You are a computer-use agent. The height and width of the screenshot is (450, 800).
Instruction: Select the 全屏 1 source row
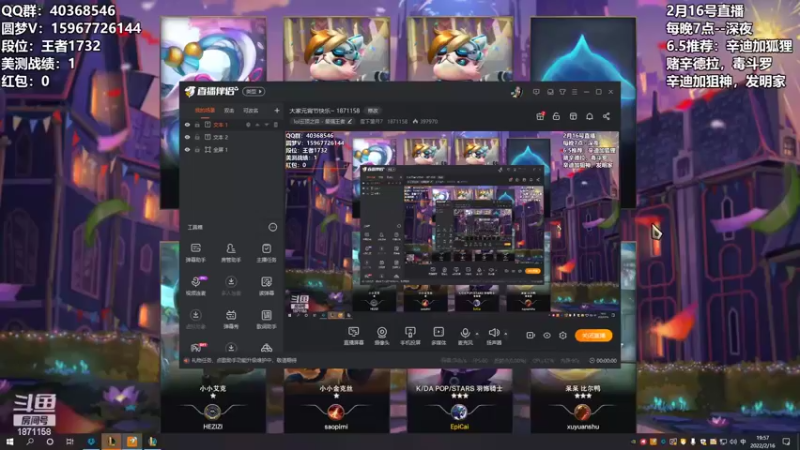point(231,149)
